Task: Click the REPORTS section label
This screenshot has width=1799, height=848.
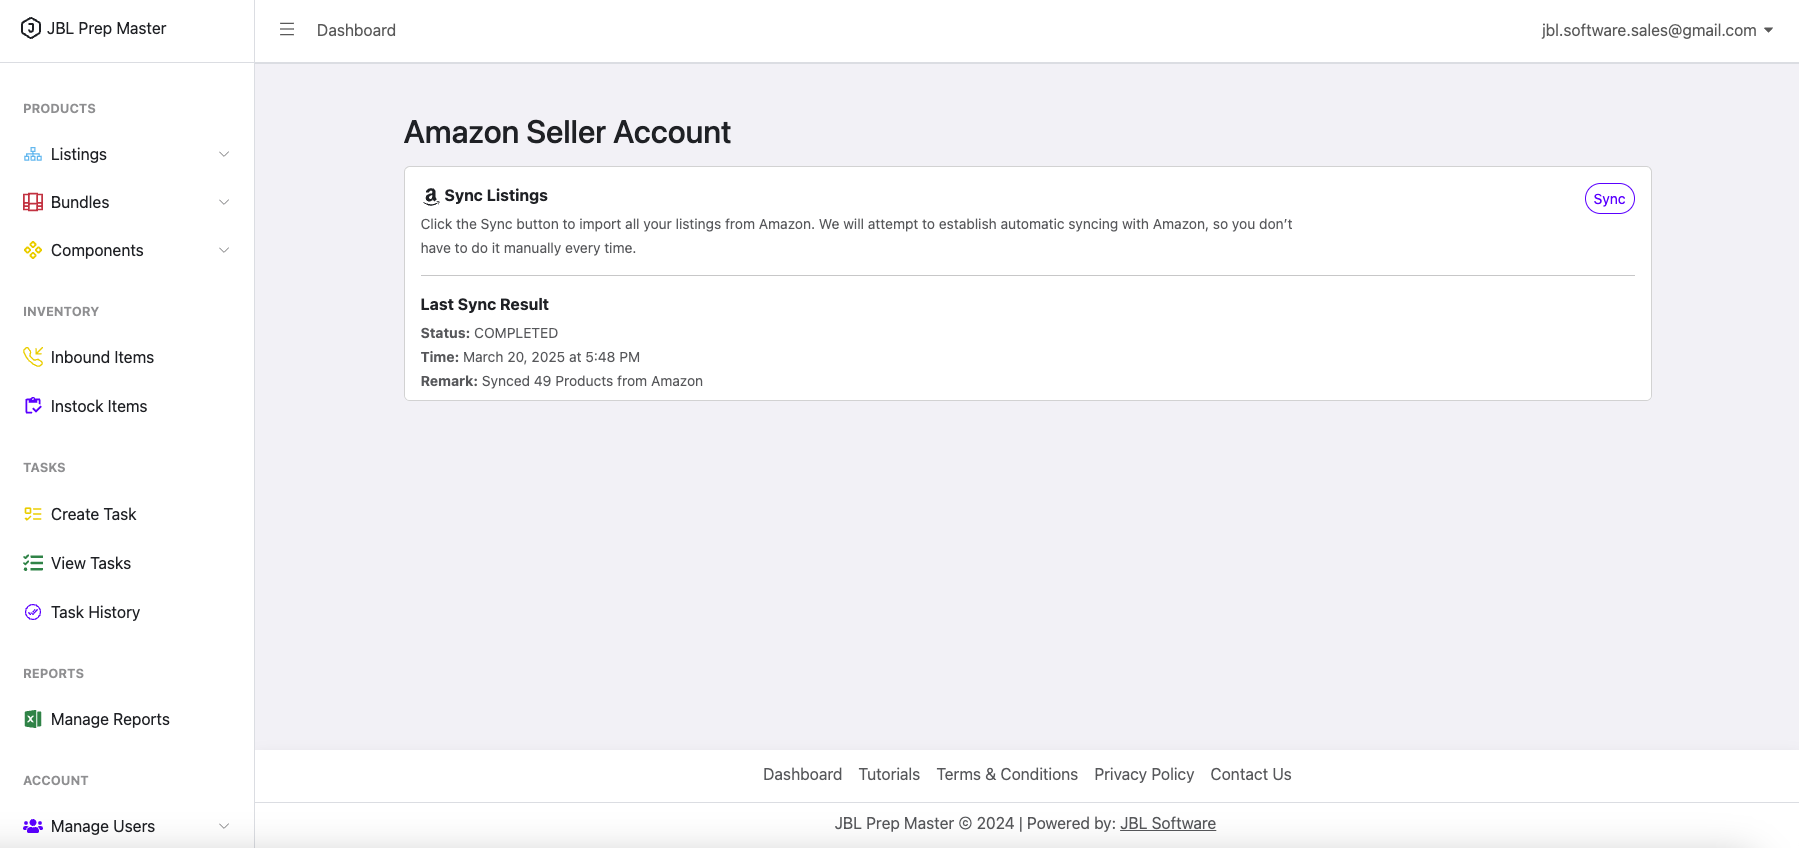Action: [x=53, y=673]
